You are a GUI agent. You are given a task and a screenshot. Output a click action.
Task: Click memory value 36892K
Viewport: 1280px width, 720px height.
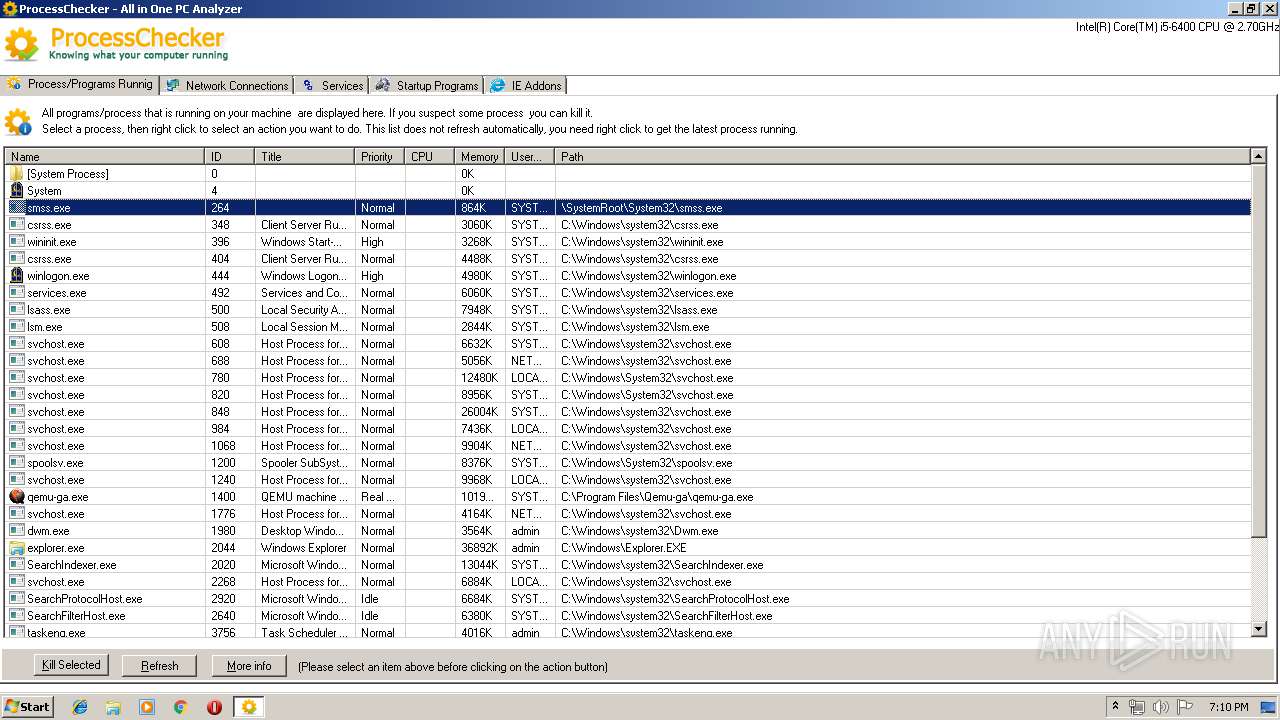point(480,547)
